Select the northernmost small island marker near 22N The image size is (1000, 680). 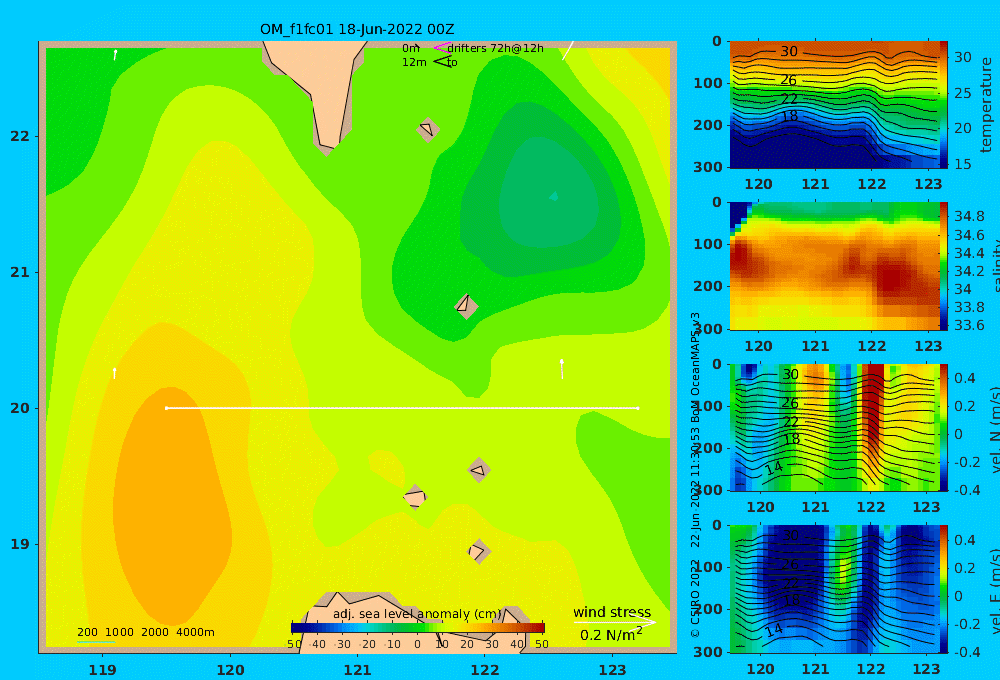point(427,130)
